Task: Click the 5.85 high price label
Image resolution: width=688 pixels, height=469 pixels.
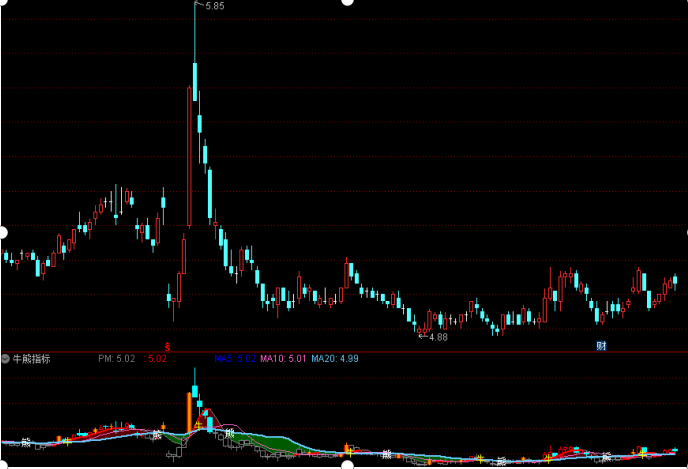Action: (215, 6)
